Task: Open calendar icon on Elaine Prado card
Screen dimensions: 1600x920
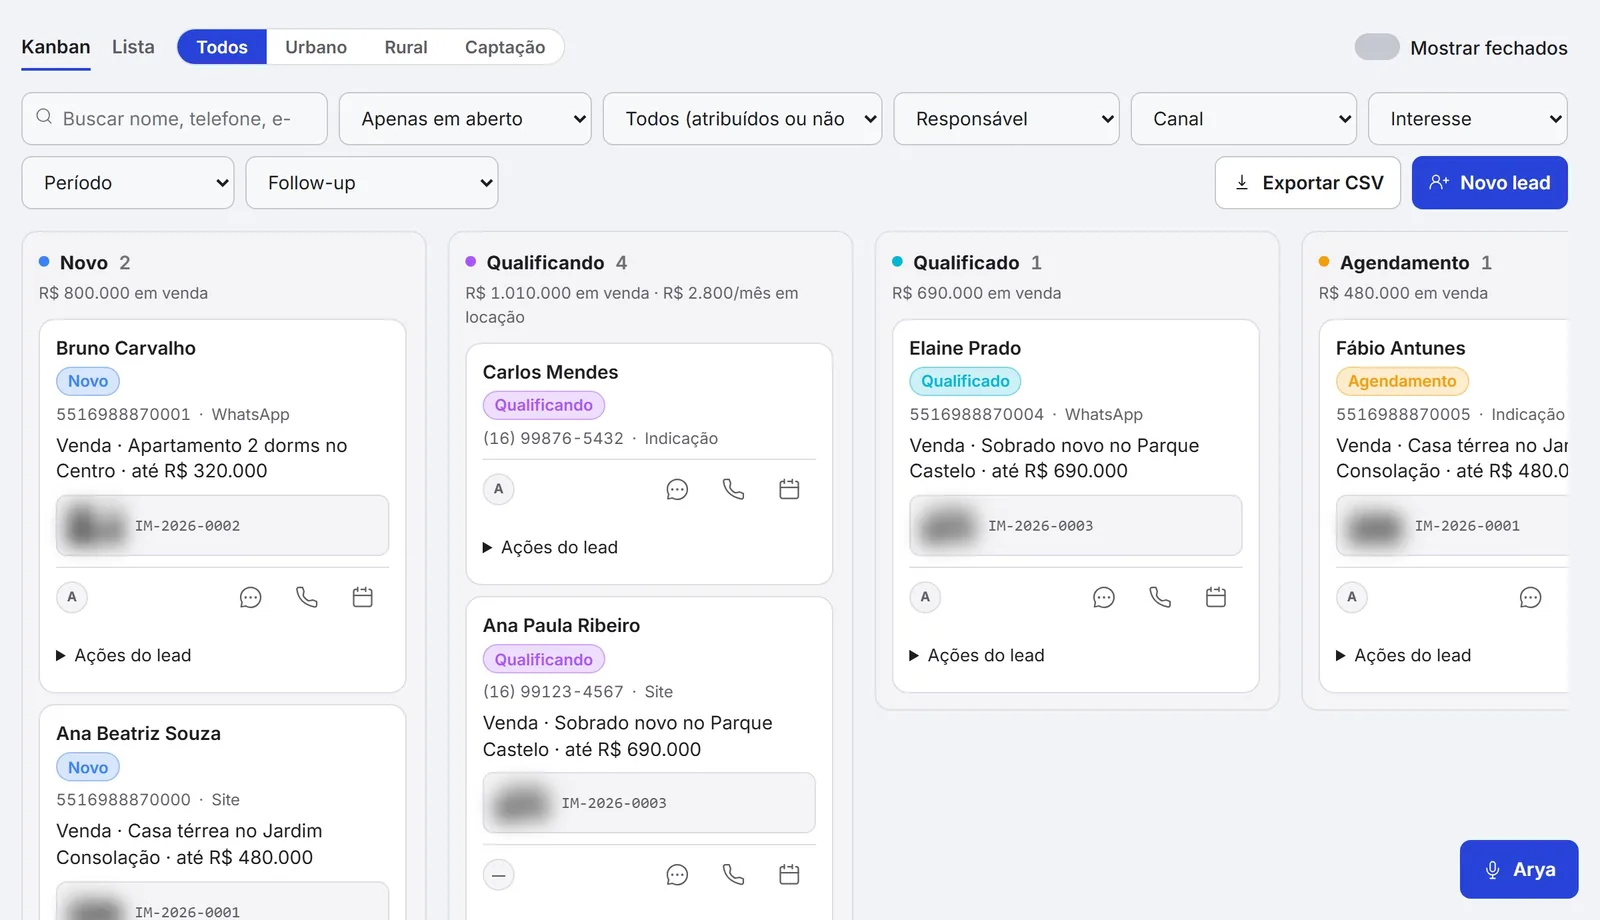Action: (x=1216, y=598)
